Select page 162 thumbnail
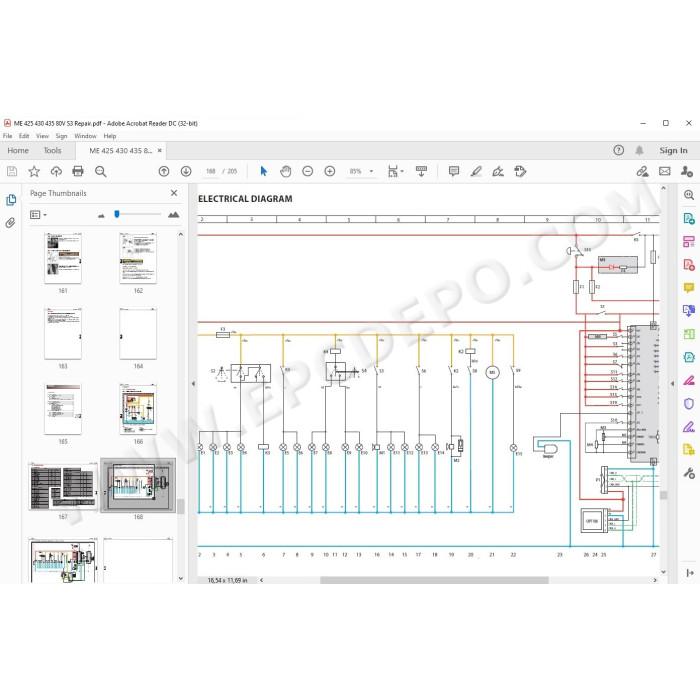This screenshot has height=700, width=700. [x=138, y=258]
